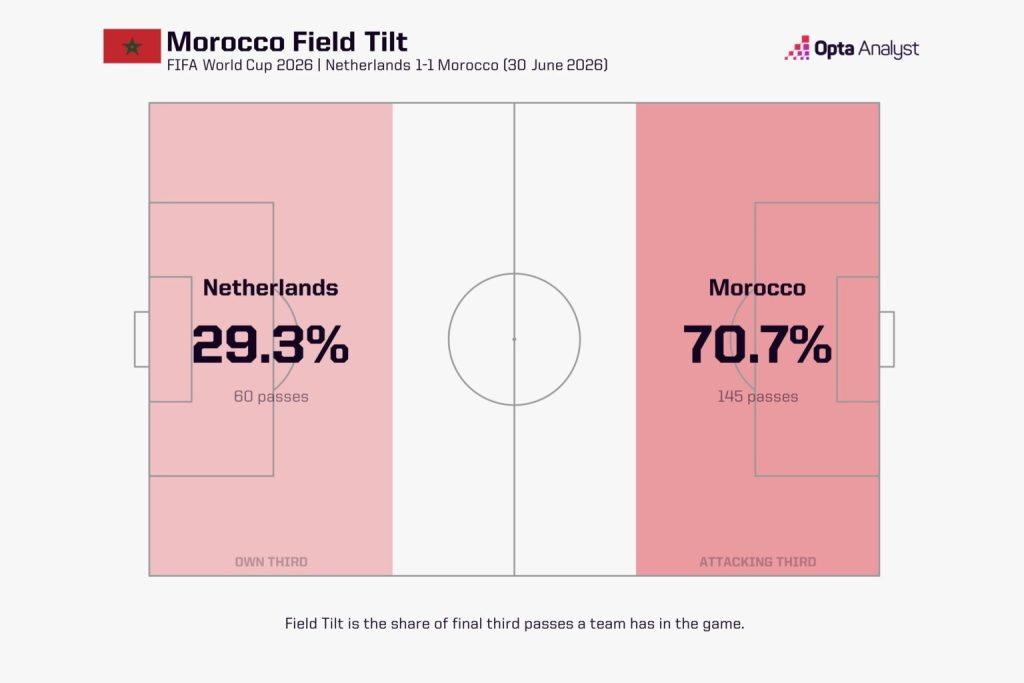Image resolution: width=1024 pixels, height=683 pixels.
Task: Click the Field Tilt definition footnote
Action: (514, 624)
